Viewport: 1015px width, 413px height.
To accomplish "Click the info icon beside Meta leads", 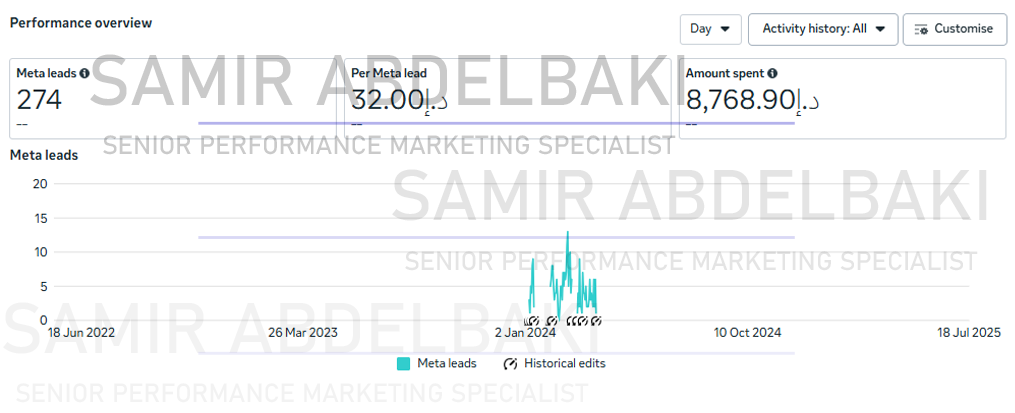I will (84, 73).
